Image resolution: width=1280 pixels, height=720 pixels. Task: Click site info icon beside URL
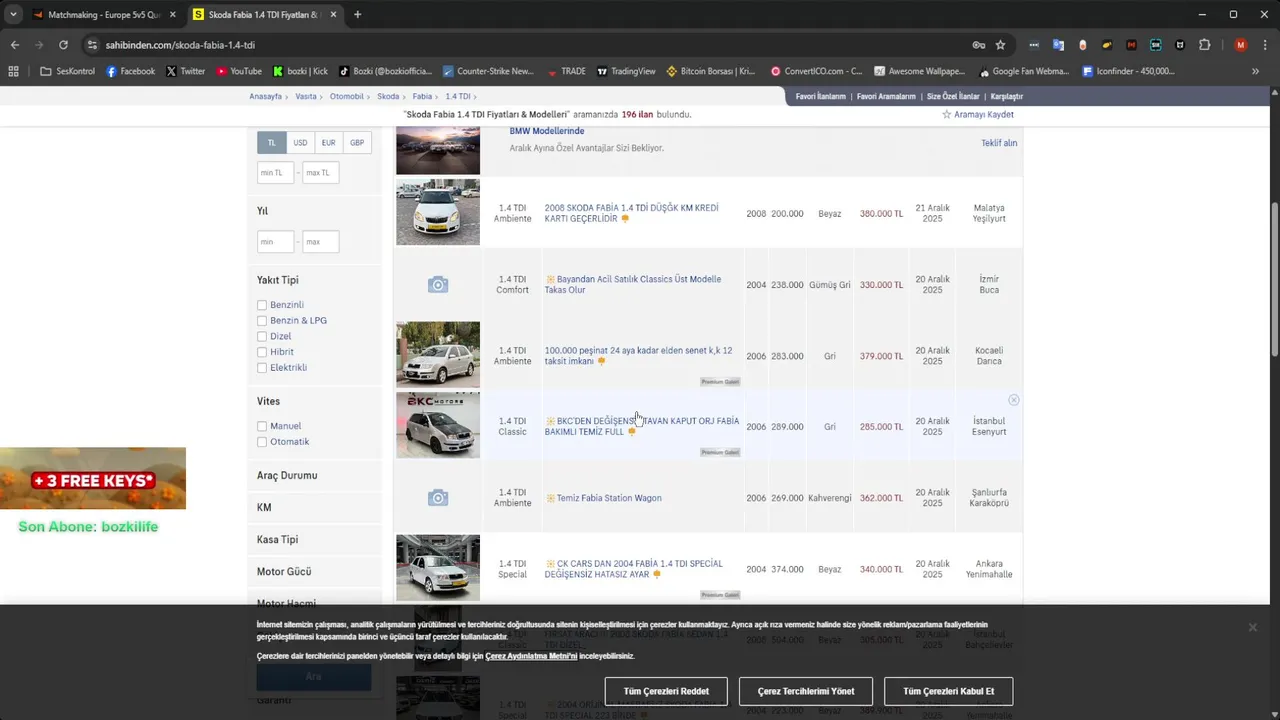pos(92,45)
